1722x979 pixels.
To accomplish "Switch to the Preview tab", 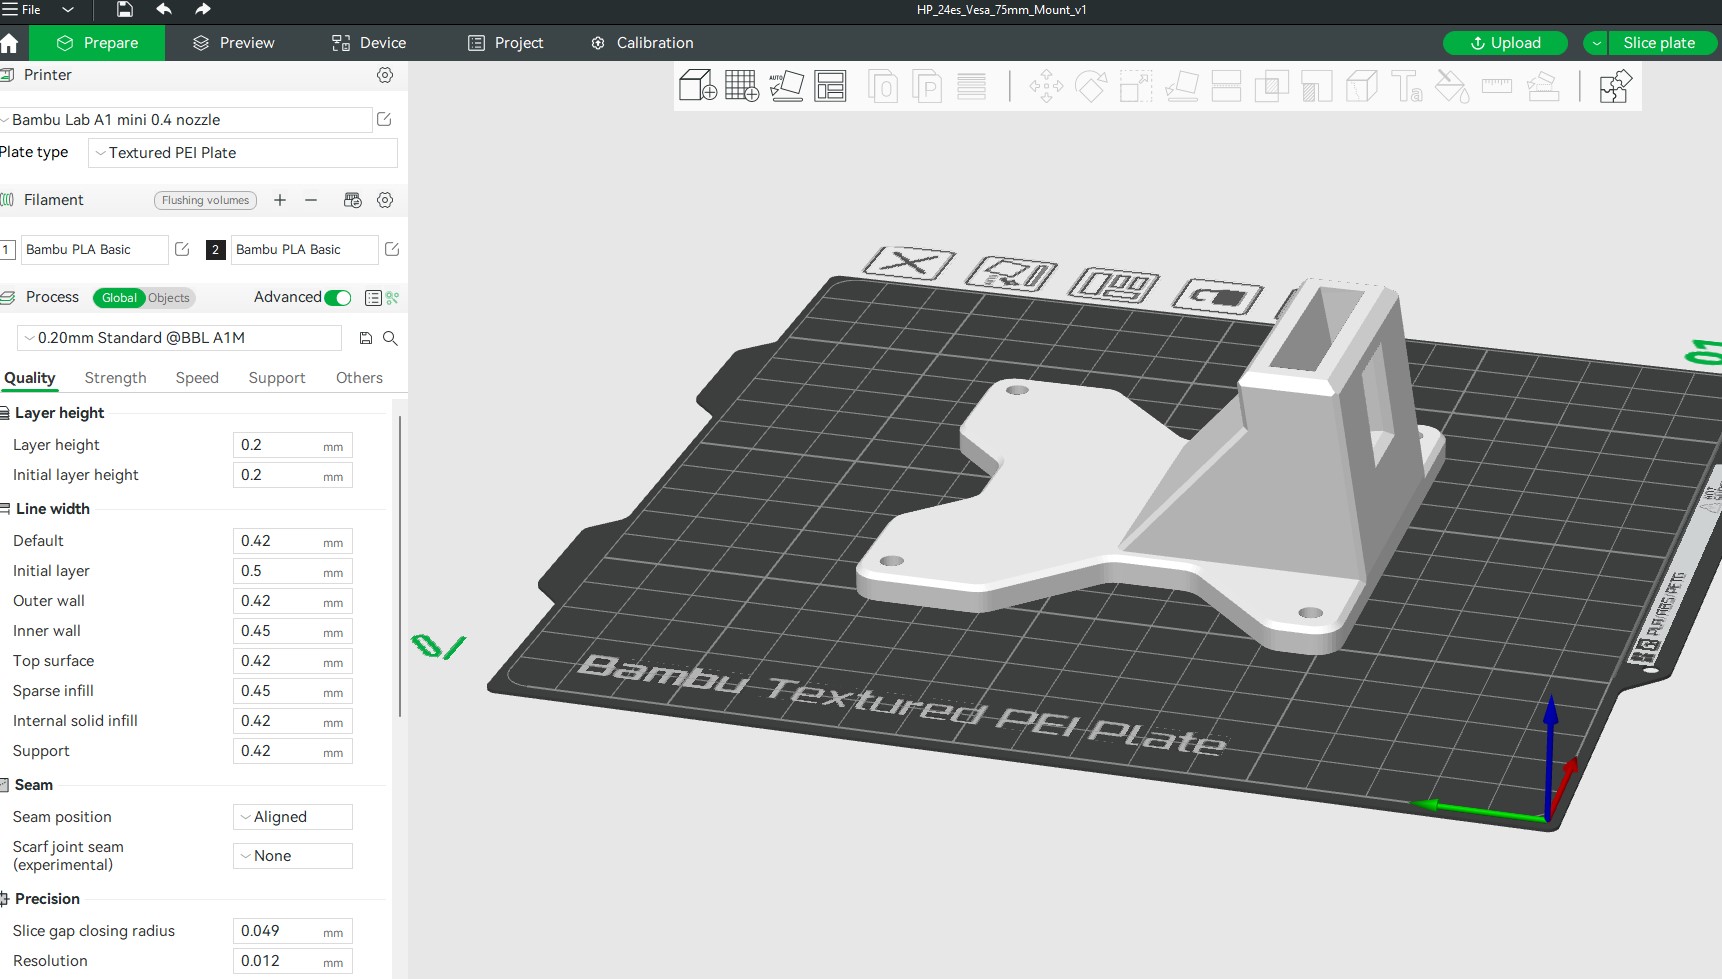I will click(x=234, y=43).
